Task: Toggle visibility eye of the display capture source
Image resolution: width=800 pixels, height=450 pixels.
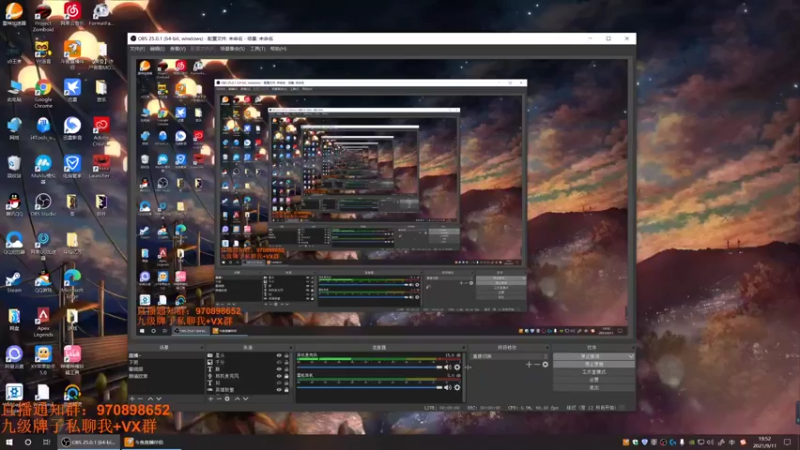Action: pyautogui.click(x=279, y=356)
